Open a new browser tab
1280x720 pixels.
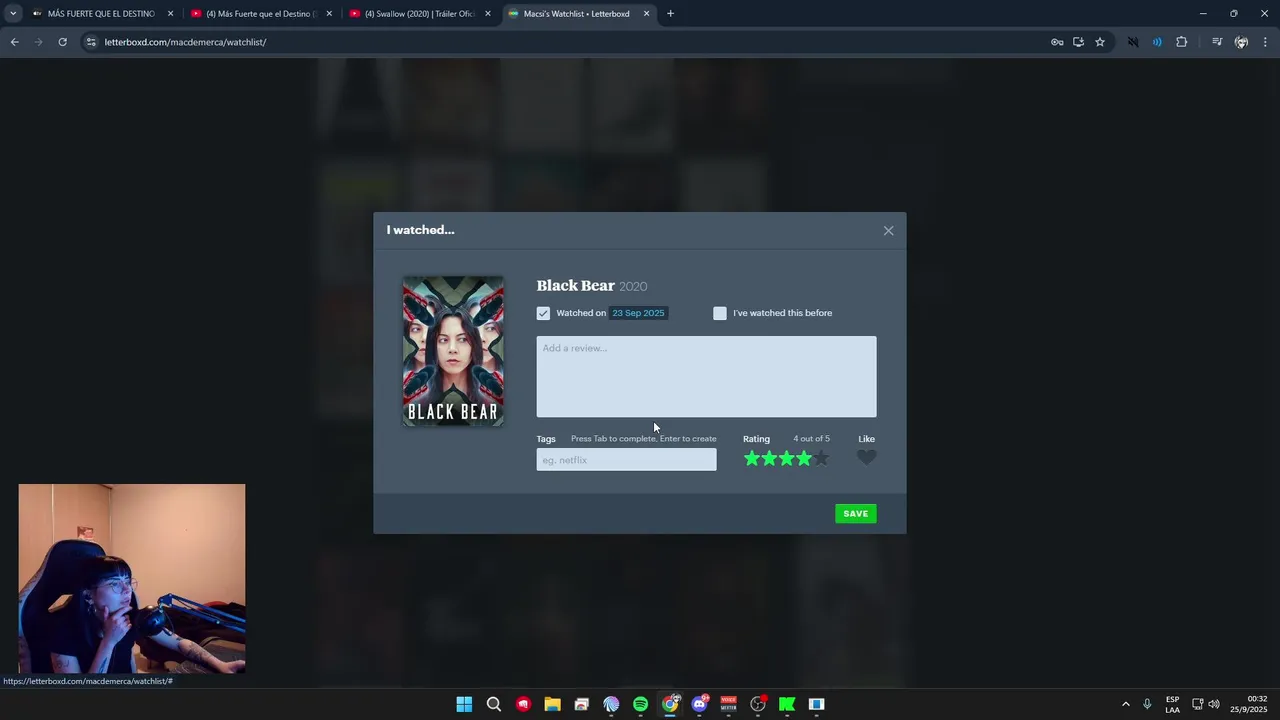[x=670, y=14]
